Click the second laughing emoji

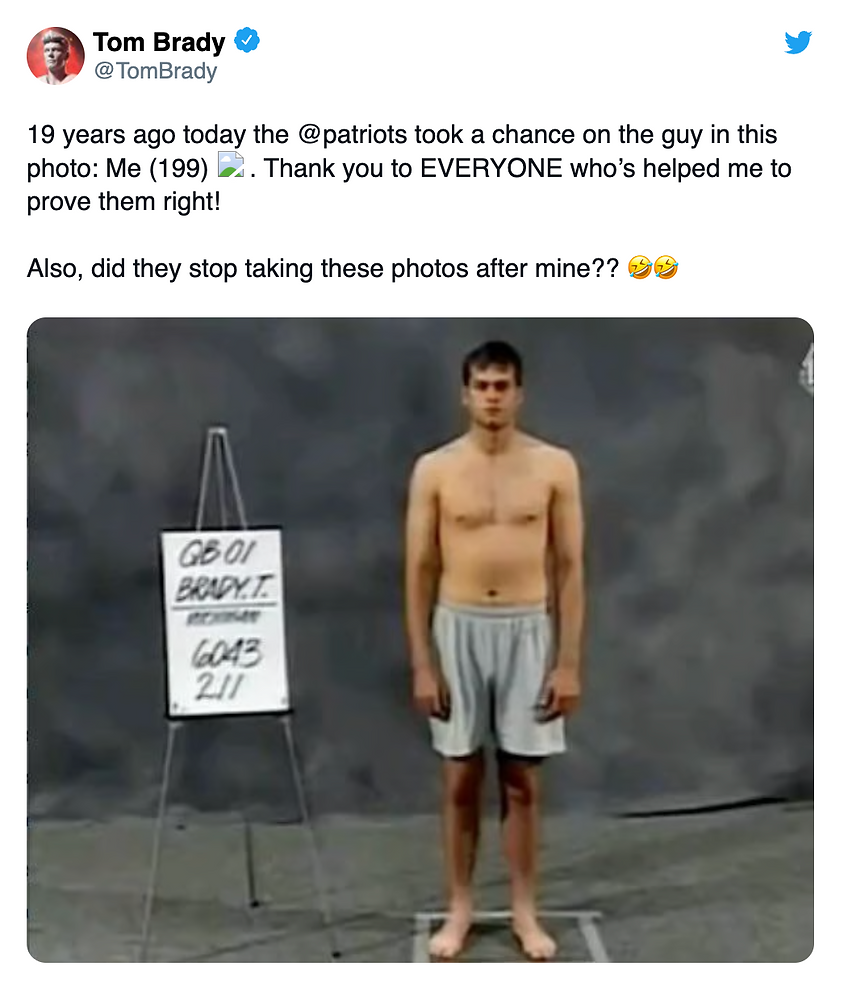(665, 268)
